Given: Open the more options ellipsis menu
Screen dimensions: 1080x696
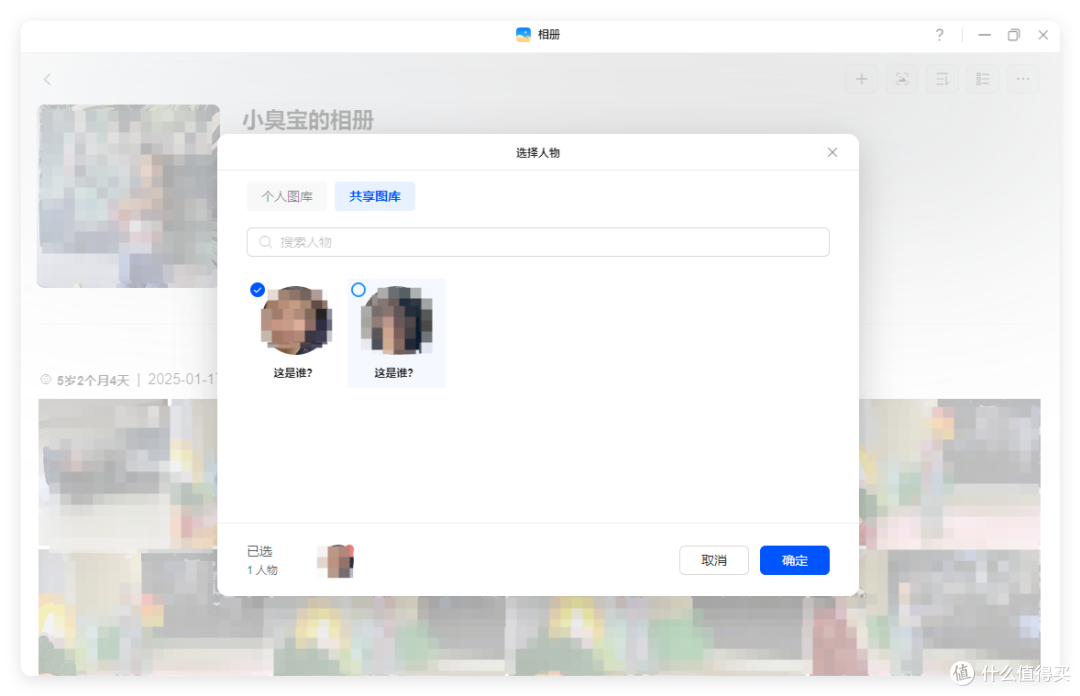Looking at the screenshot, I should [x=1023, y=79].
